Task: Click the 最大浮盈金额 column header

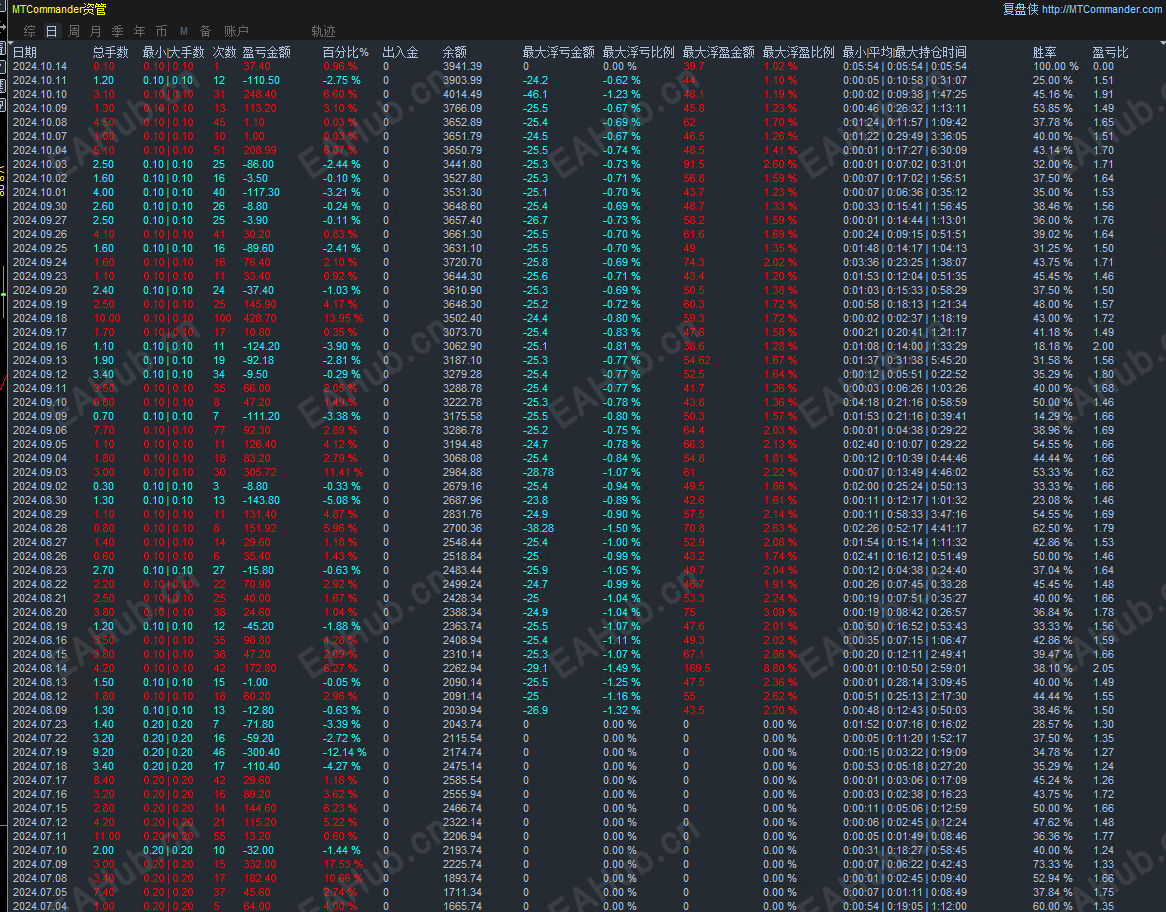Action: click(719, 52)
